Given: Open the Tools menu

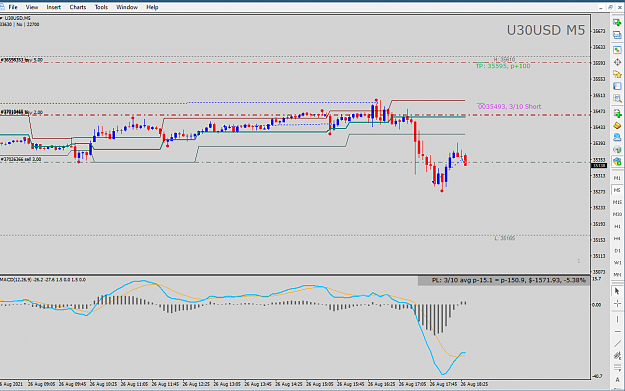Looking at the screenshot, I should coord(101,7).
